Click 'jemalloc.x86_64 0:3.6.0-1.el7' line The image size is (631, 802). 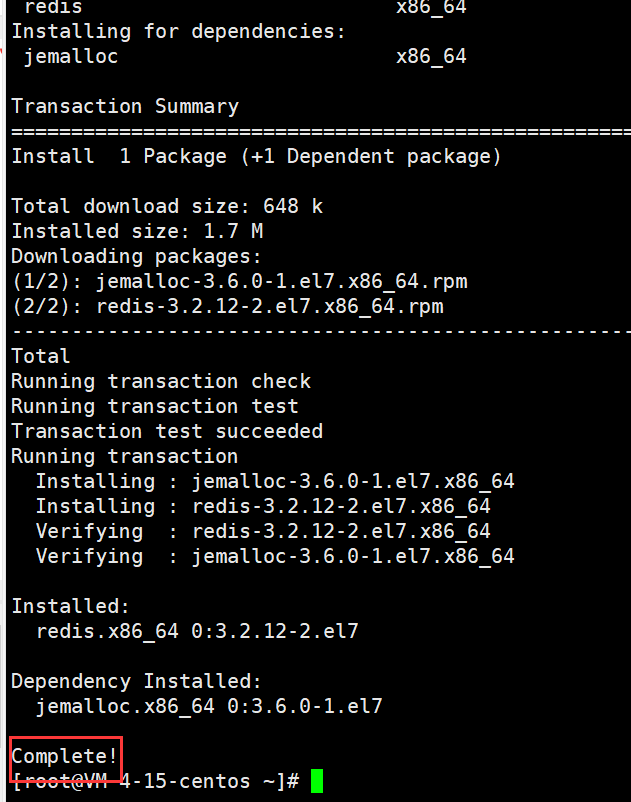point(209,707)
